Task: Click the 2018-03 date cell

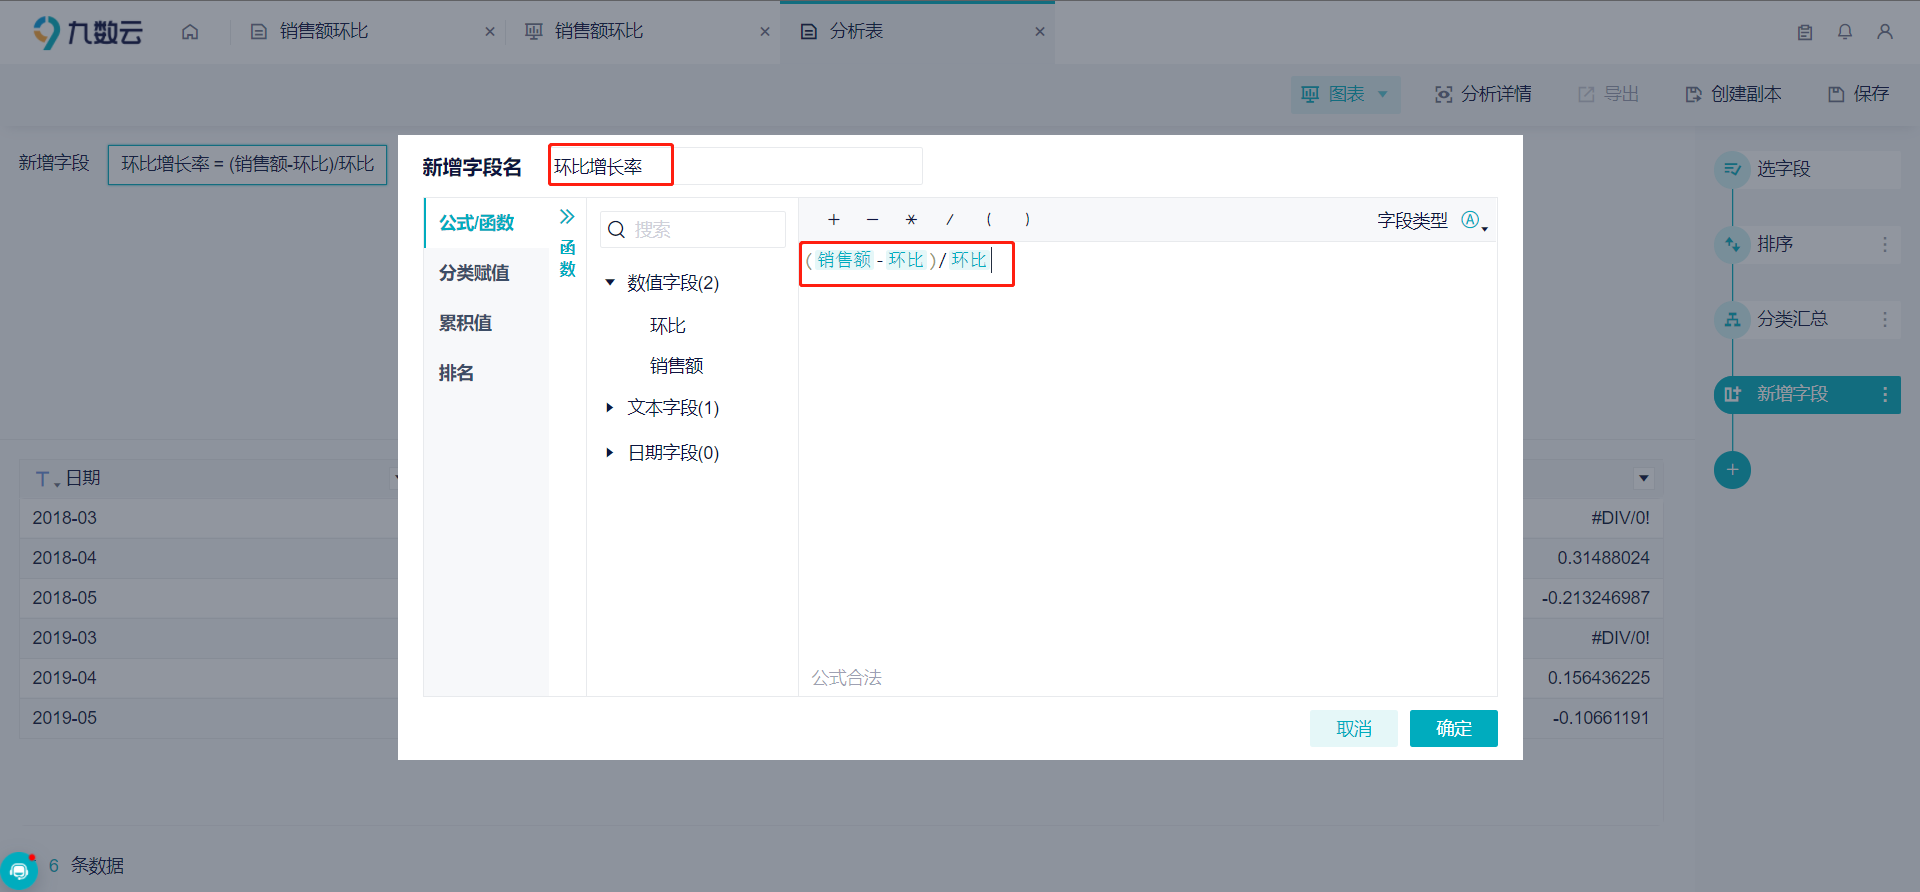Action: coord(64,518)
